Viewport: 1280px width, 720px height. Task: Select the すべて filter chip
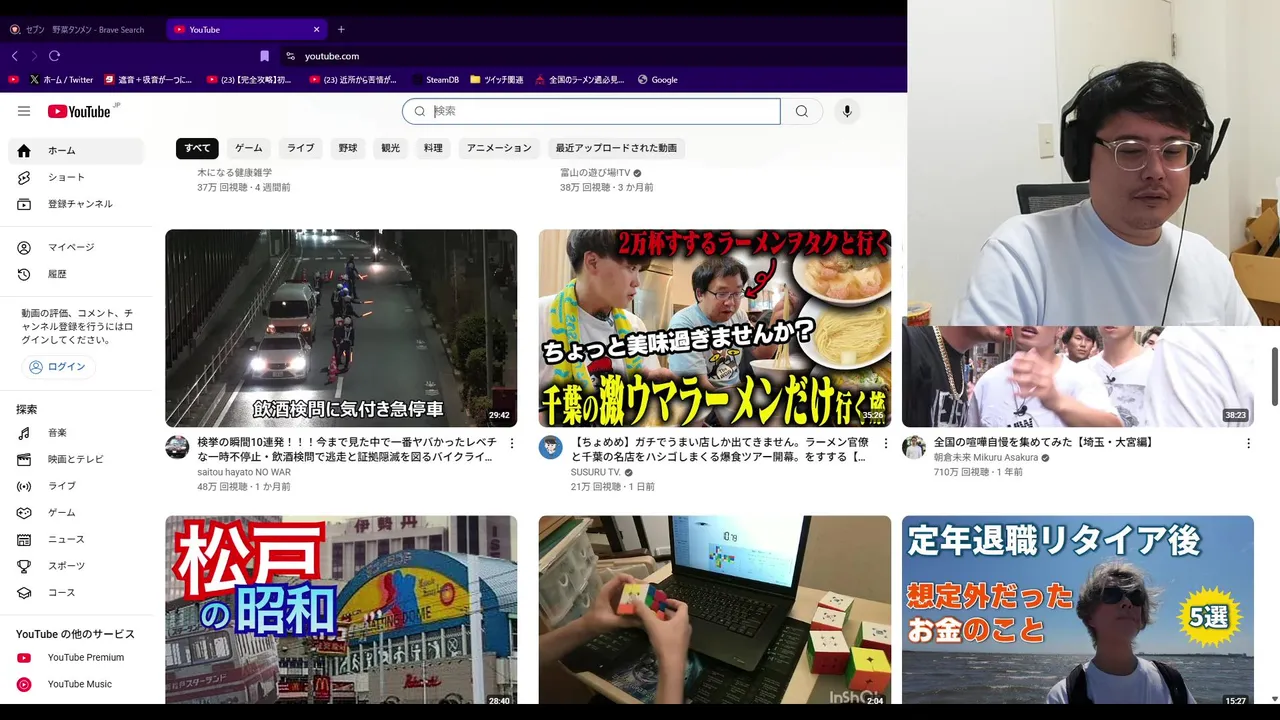point(197,148)
